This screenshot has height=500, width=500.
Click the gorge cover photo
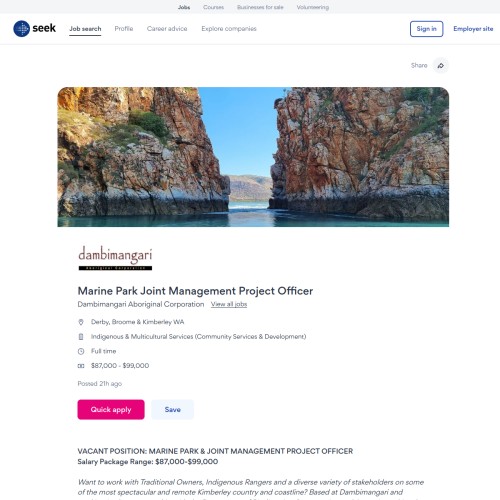[253, 157]
